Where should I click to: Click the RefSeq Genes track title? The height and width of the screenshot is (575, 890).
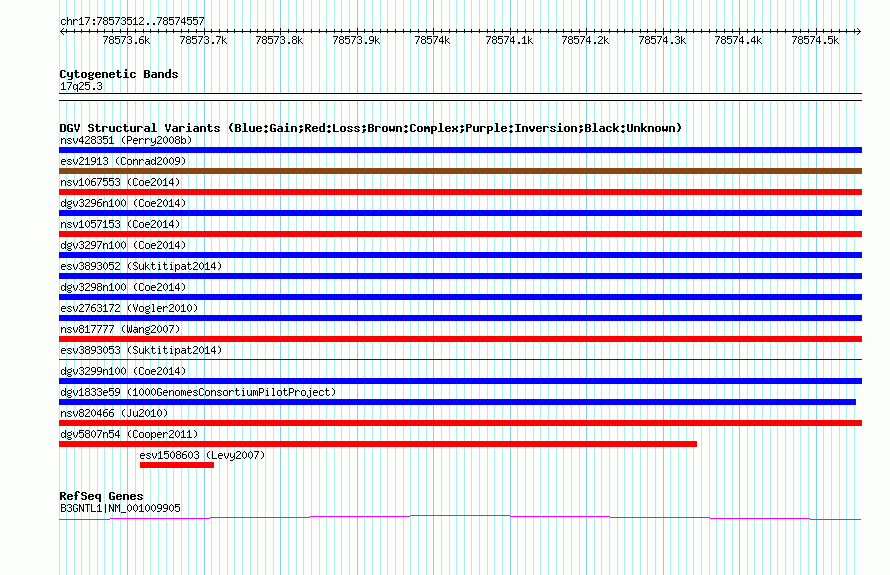101,496
